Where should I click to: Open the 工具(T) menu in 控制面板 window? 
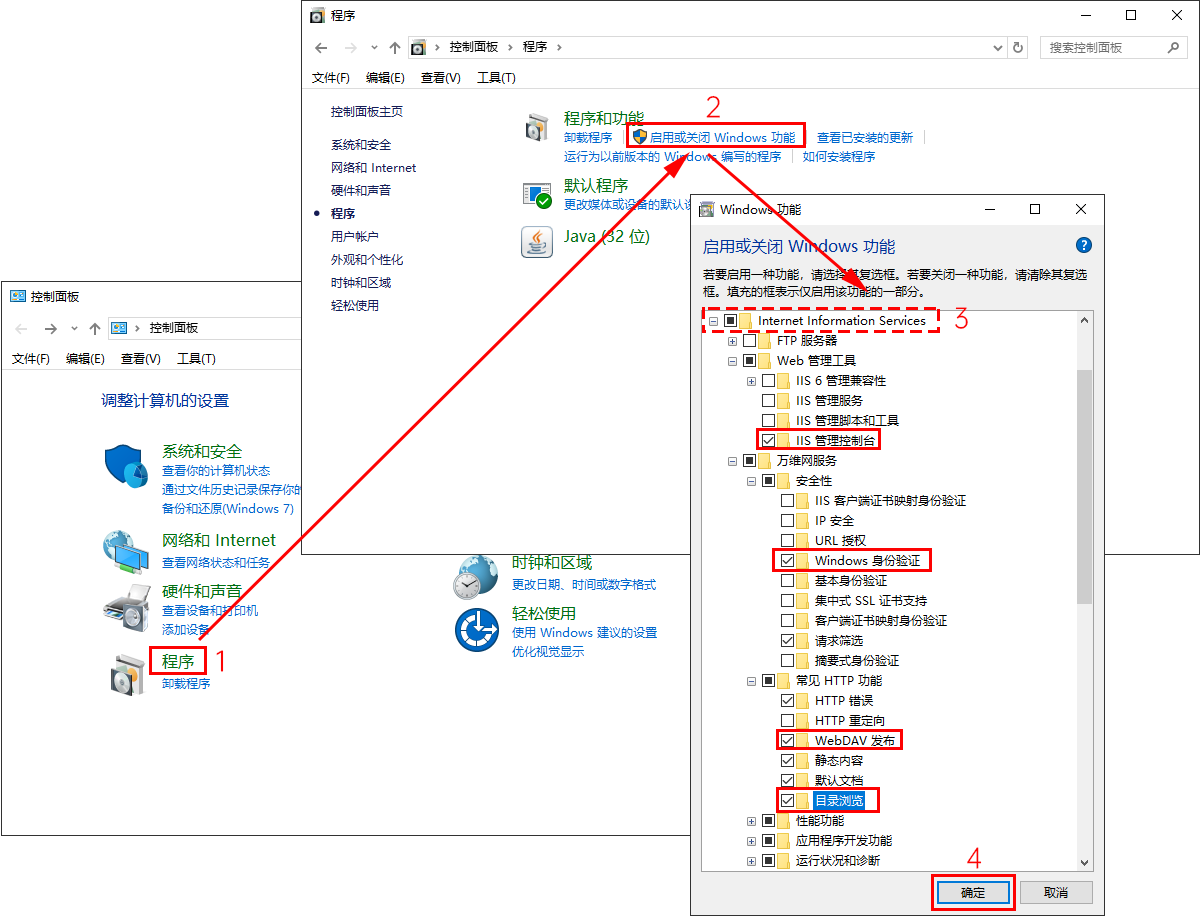(x=196, y=359)
